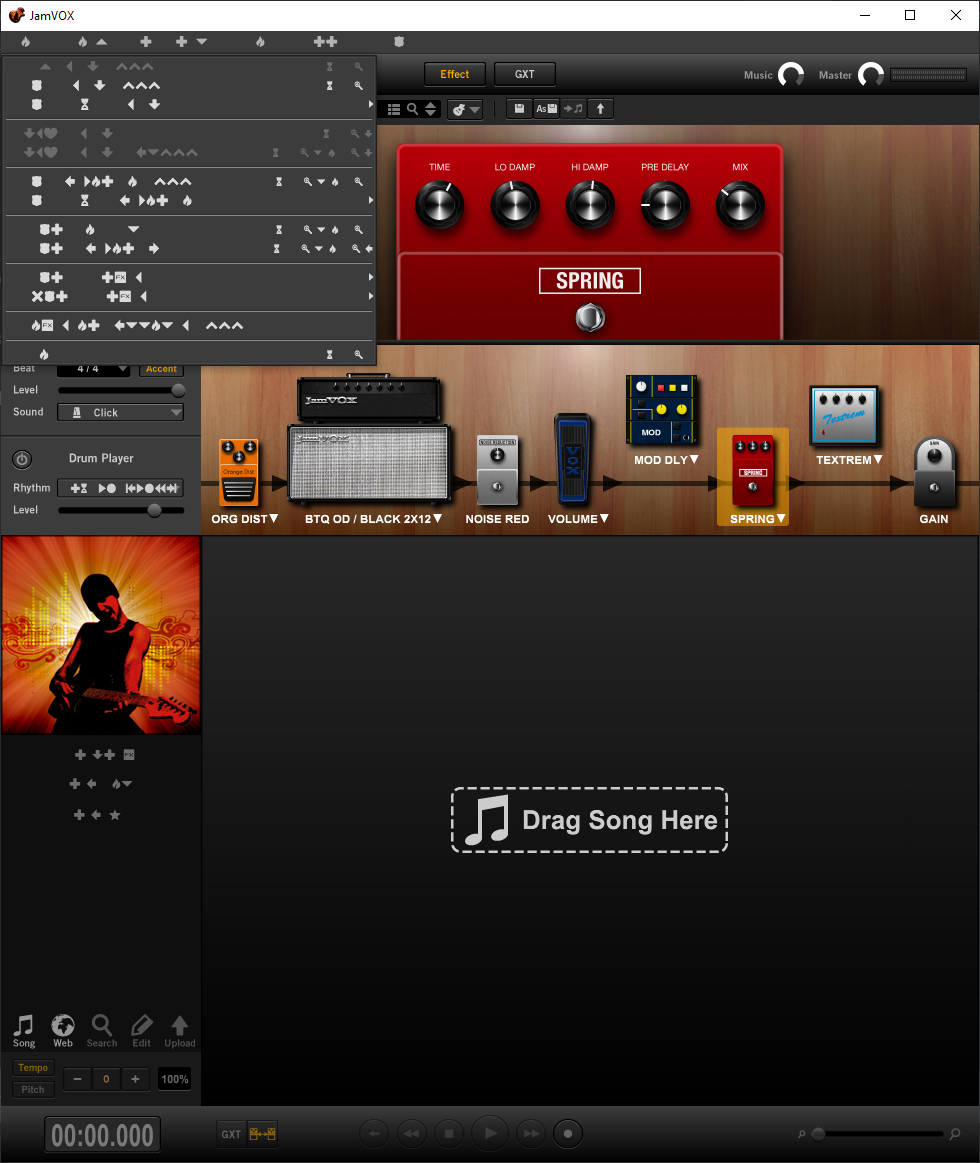Viewport: 980px width, 1163px height.
Task: Click the Music volume knob
Action: coord(791,74)
